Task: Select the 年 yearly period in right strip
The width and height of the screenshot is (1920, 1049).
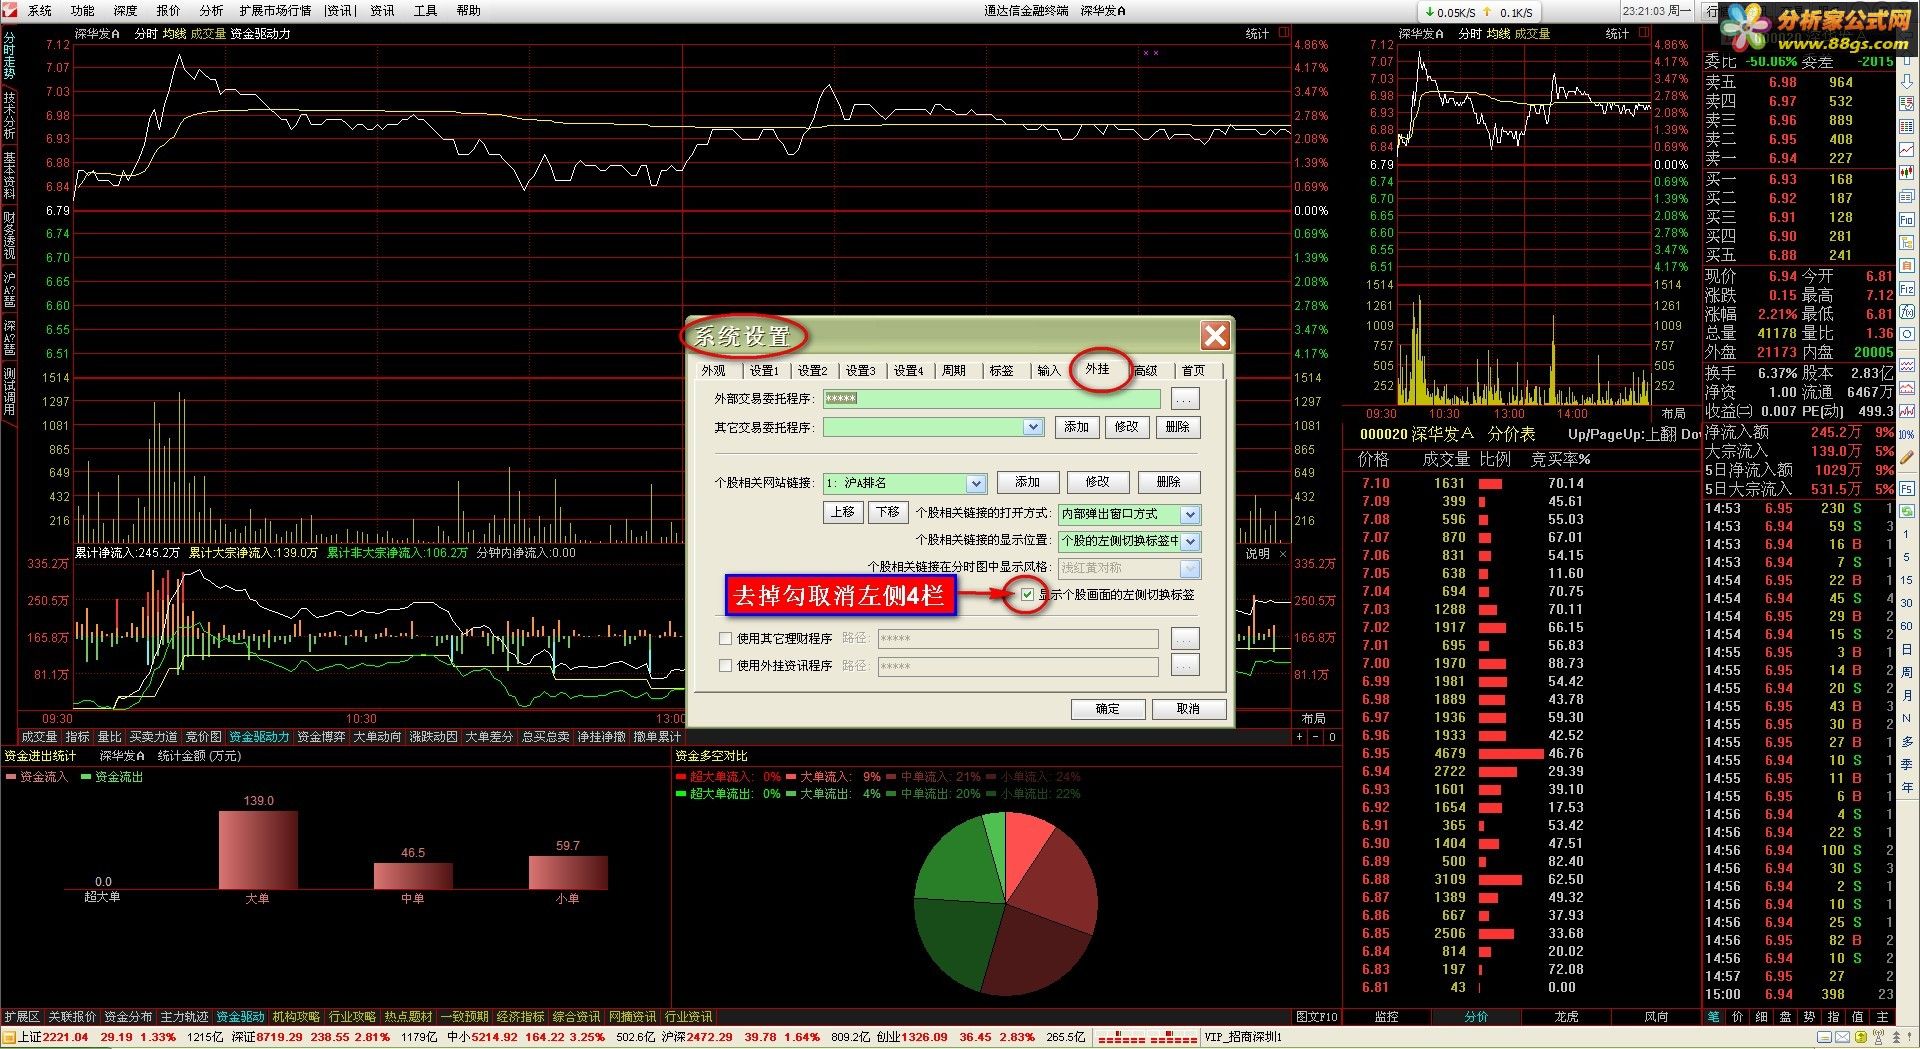Action: (1907, 786)
